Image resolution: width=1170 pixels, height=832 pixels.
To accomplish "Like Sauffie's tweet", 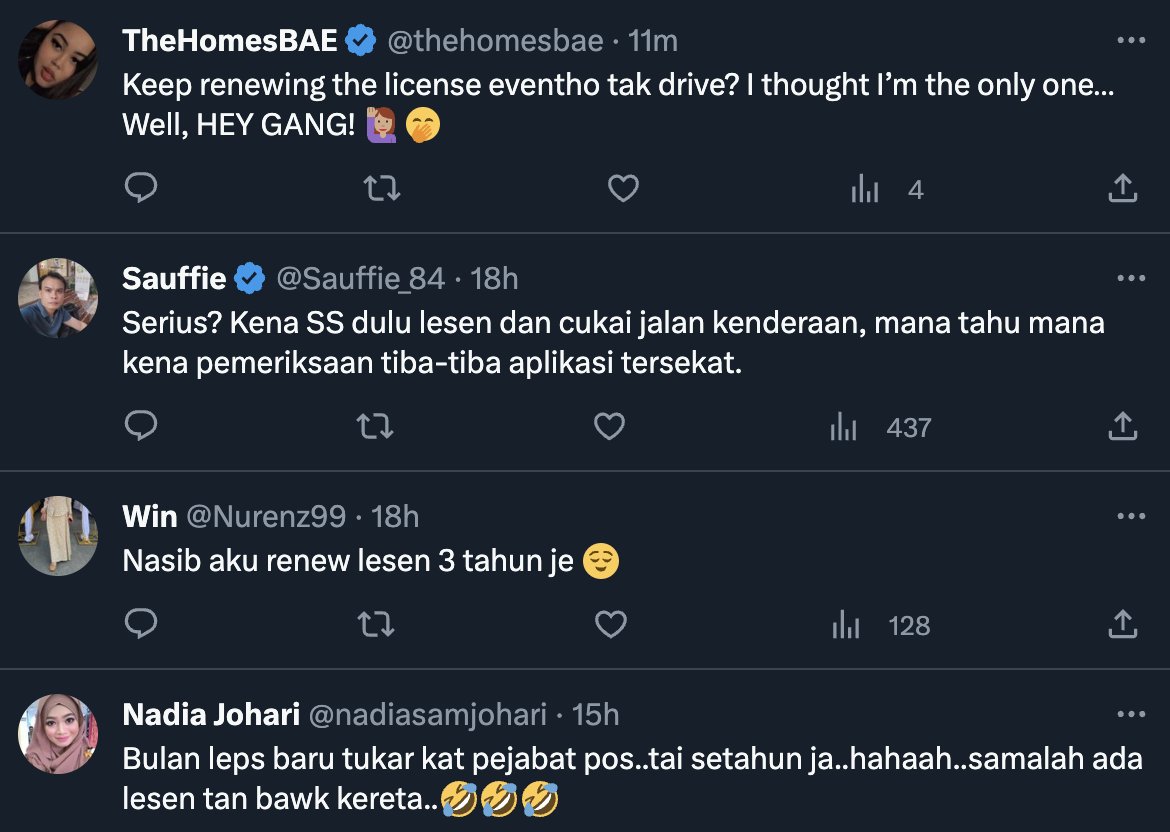I will pos(609,427).
